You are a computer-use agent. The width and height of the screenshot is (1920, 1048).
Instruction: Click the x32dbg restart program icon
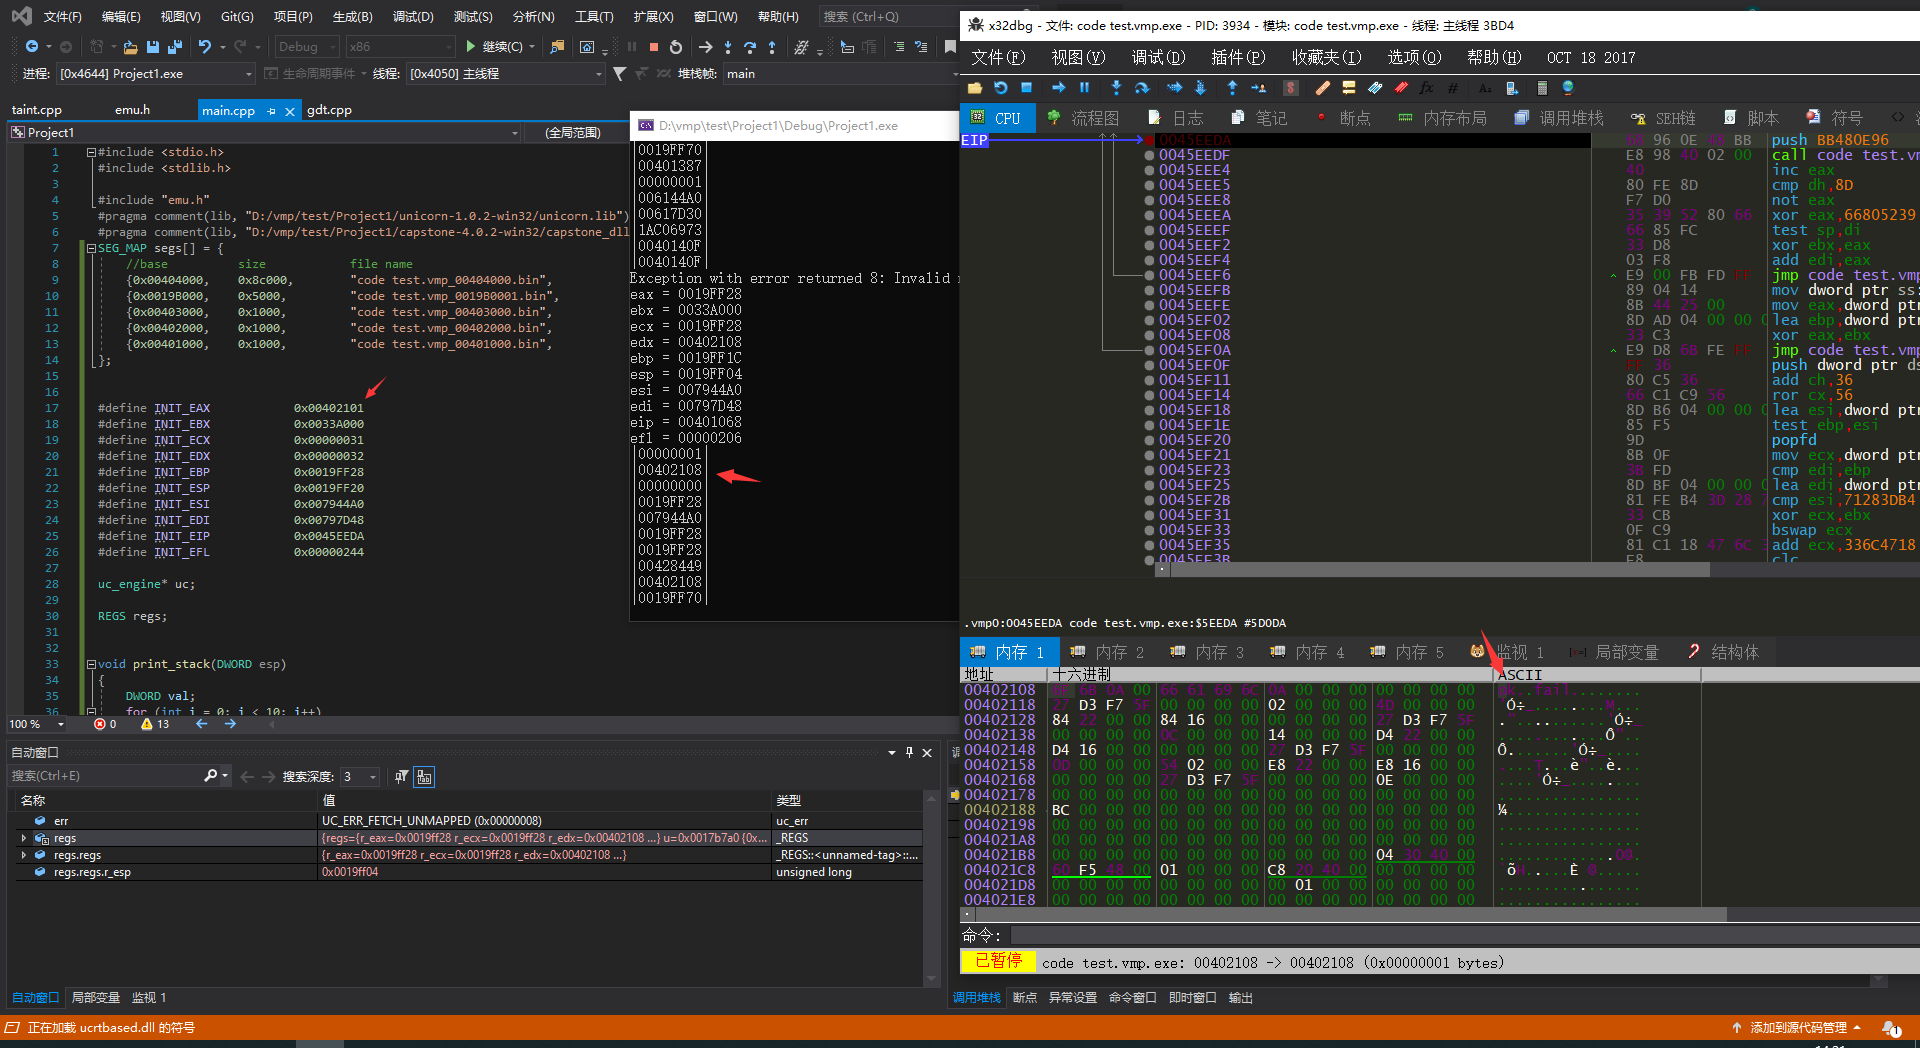tap(1000, 88)
